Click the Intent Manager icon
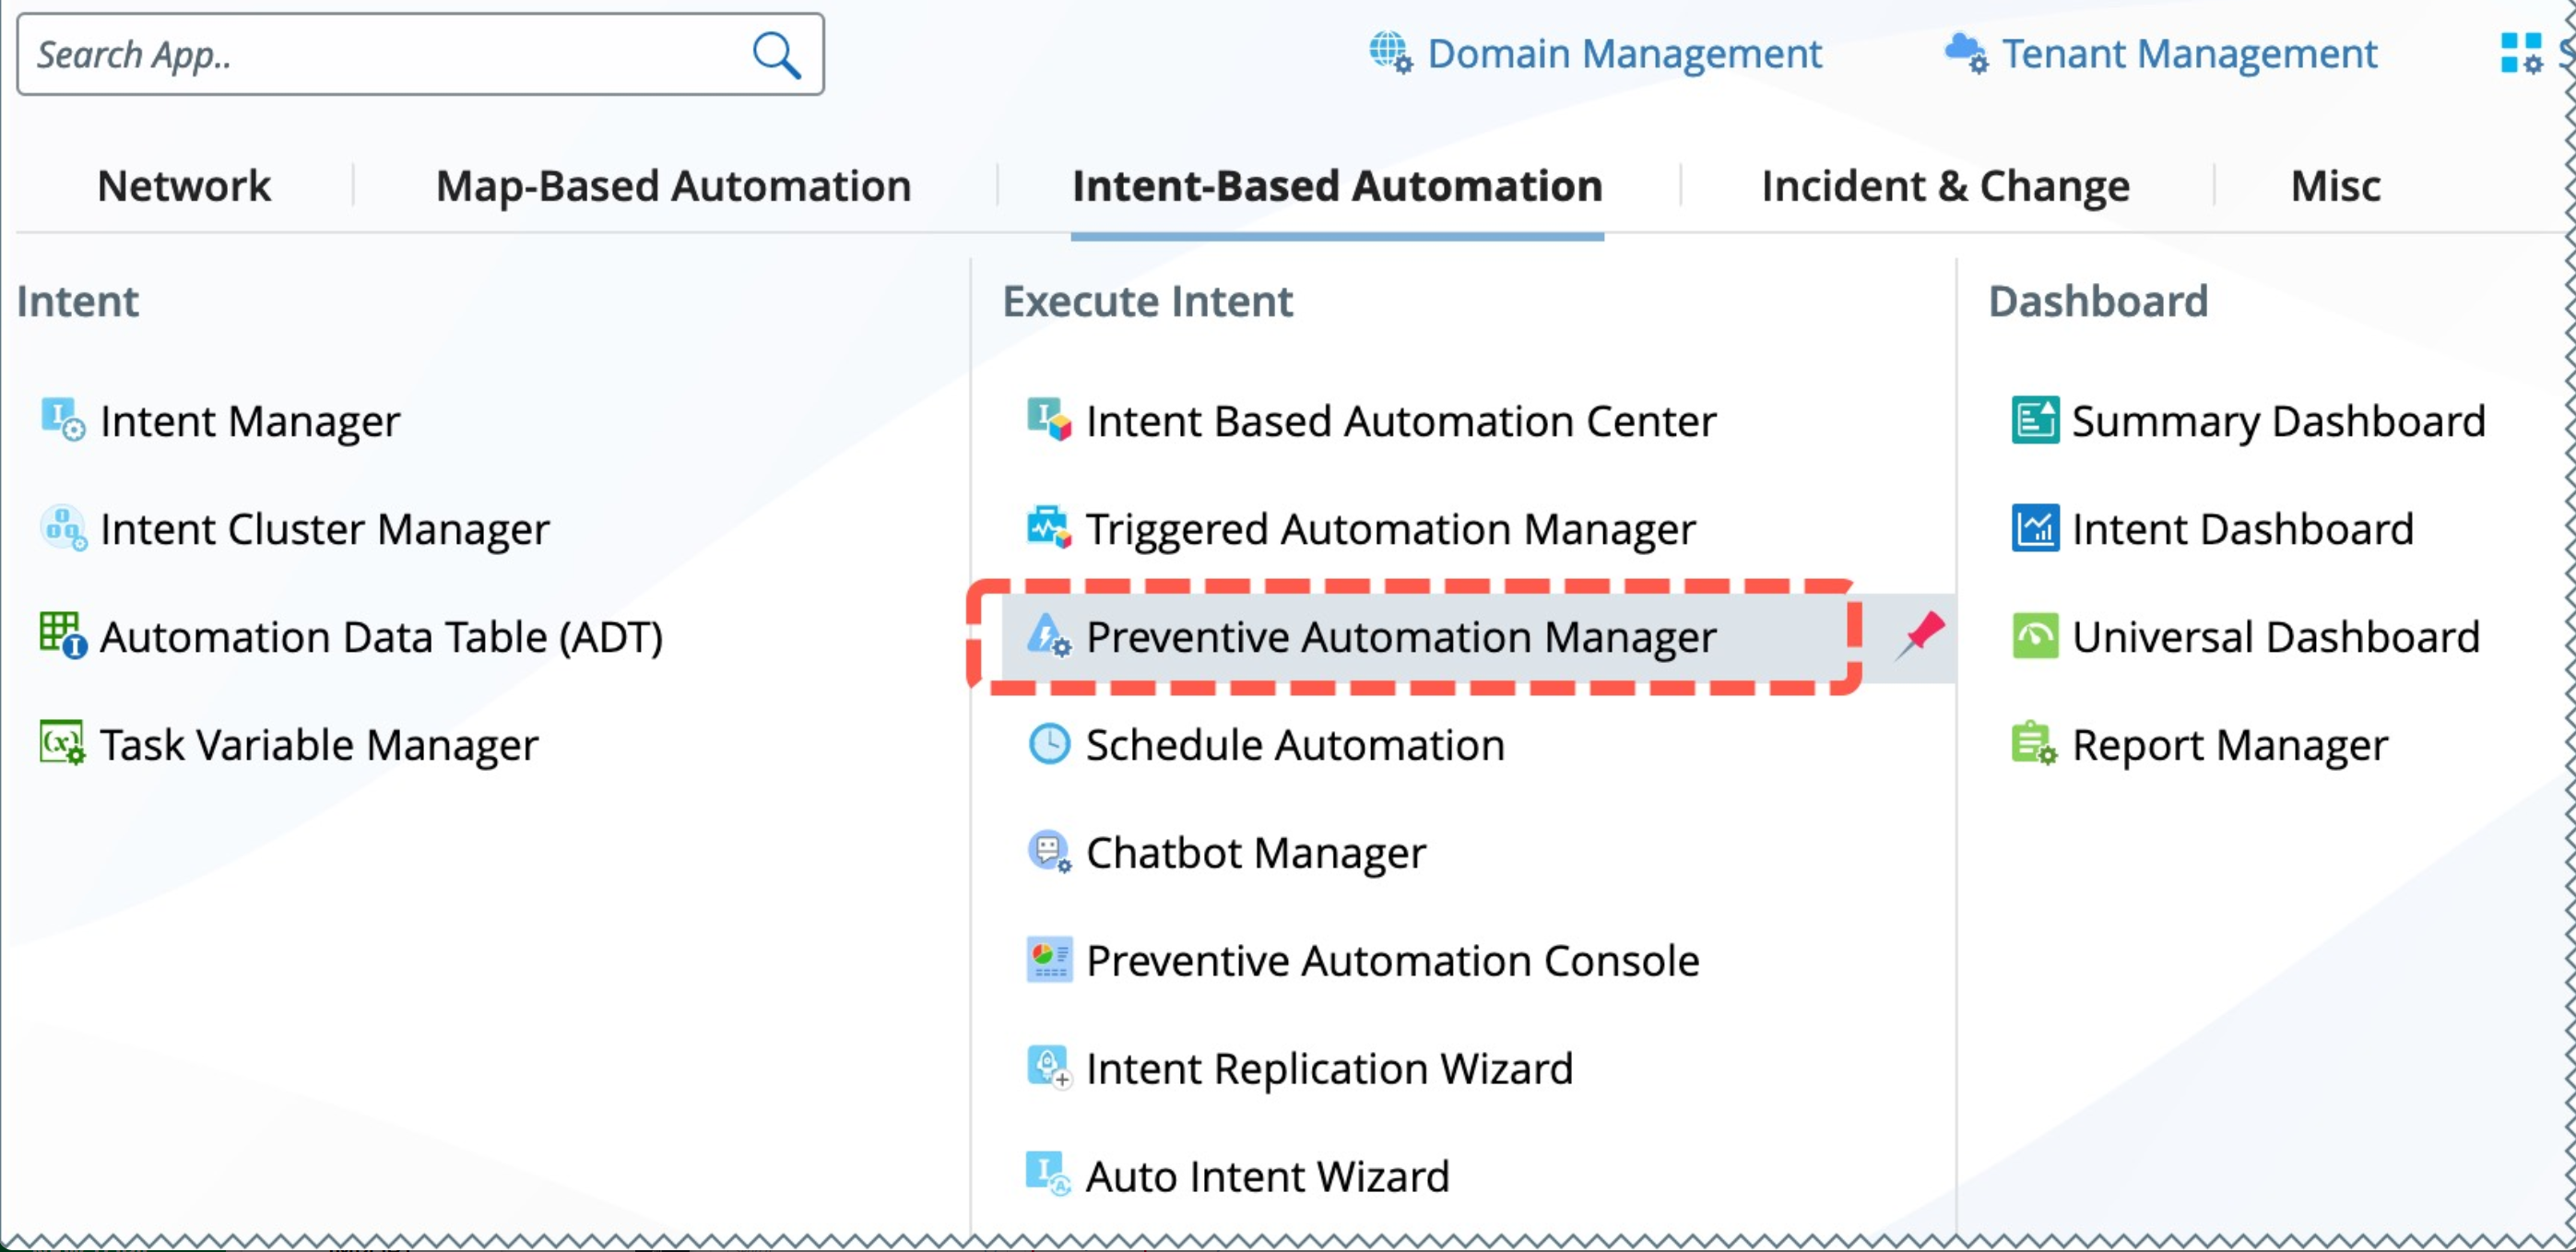The height and width of the screenshot is (1252, 2576). [62, 420]
